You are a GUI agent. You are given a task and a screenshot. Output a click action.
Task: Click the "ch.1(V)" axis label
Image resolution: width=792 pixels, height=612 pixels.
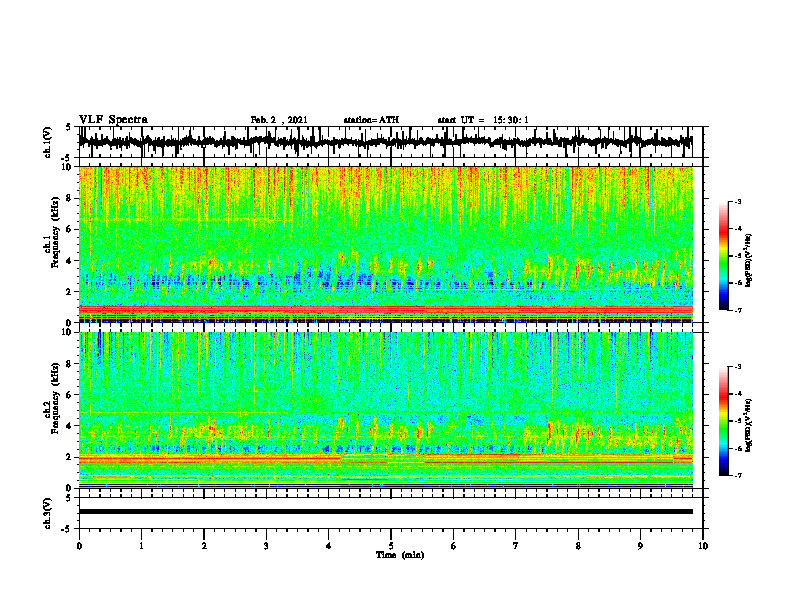[x=48, y=142]
